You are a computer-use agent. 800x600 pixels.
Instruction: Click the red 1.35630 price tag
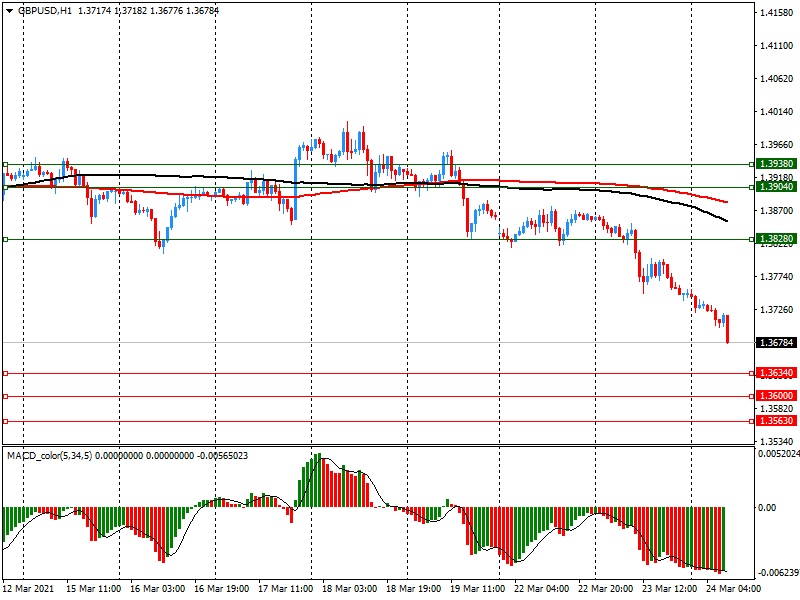tap(776, 421)
